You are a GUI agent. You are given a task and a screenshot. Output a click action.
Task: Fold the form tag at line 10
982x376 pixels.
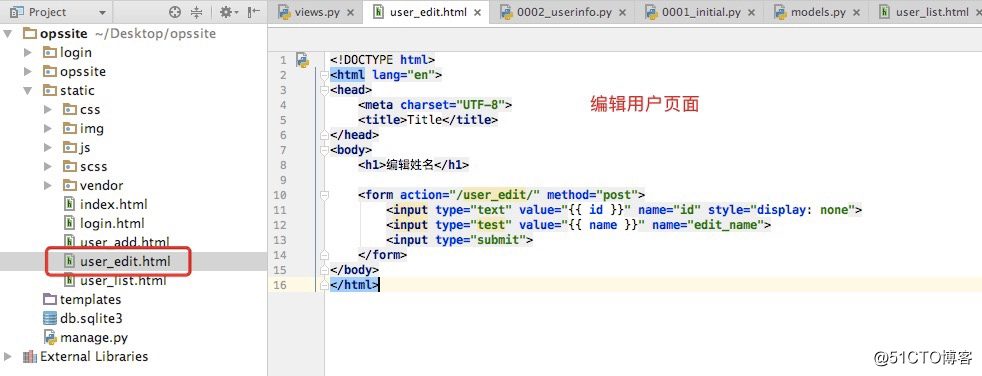[324, 195]
